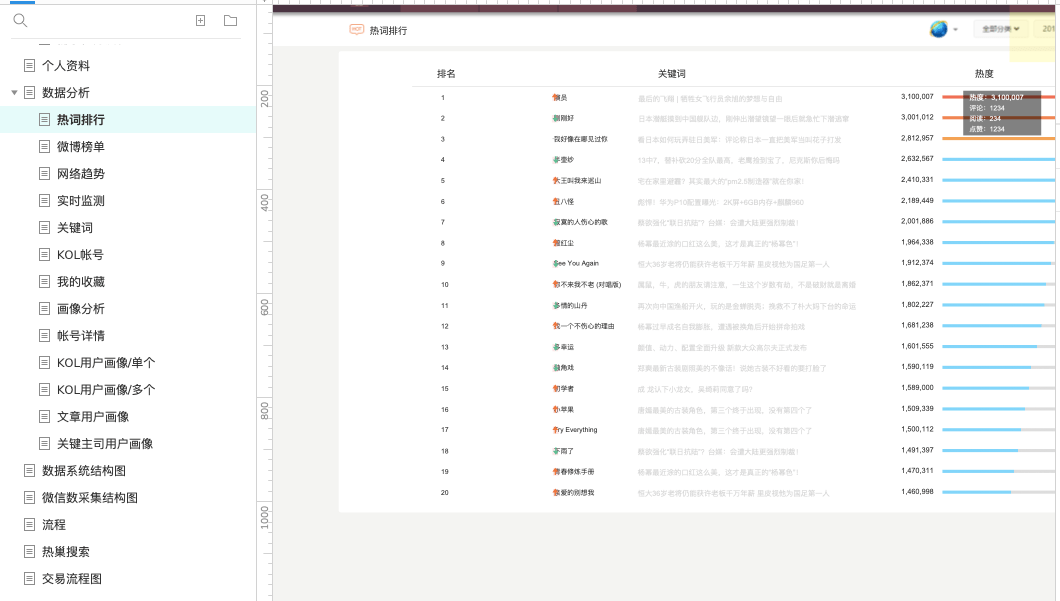The width and height of the screenshot is (1060, 601).
Task: Open the 热巢搜索 page
Action: [x=66, y=552]
